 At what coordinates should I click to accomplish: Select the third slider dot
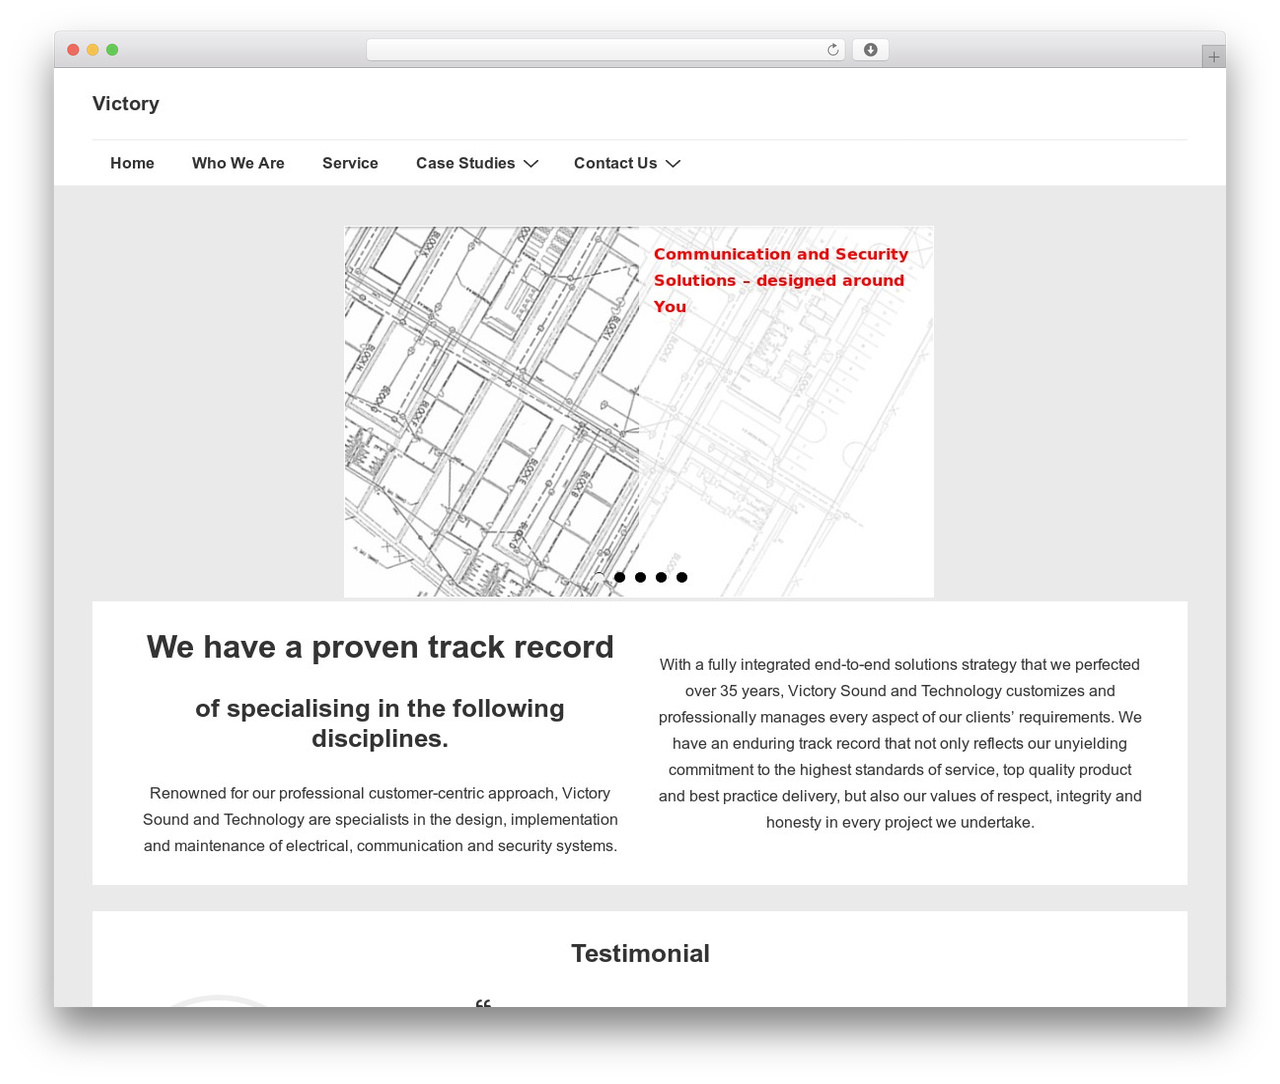coord(640,577)
